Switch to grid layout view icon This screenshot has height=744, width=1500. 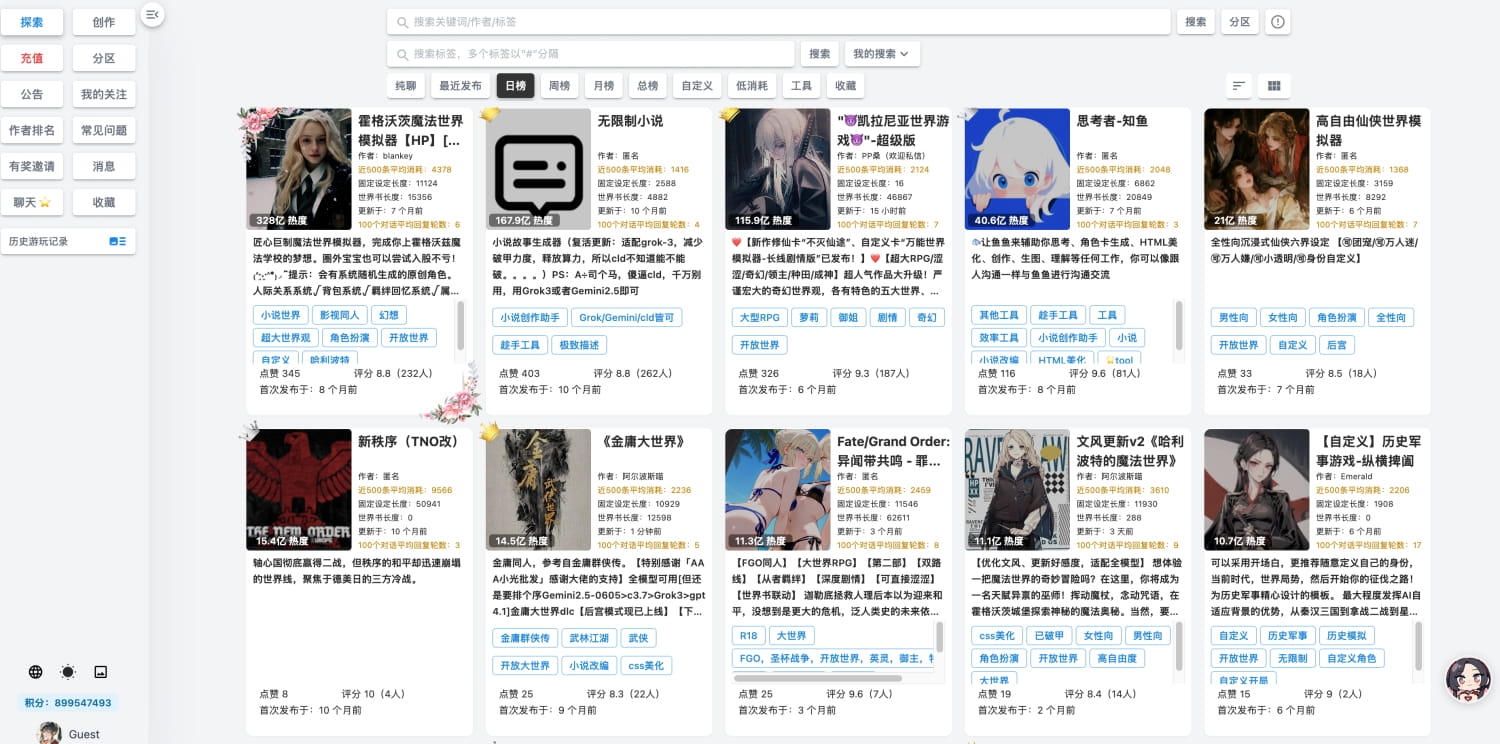click(x=1274, y=86)
